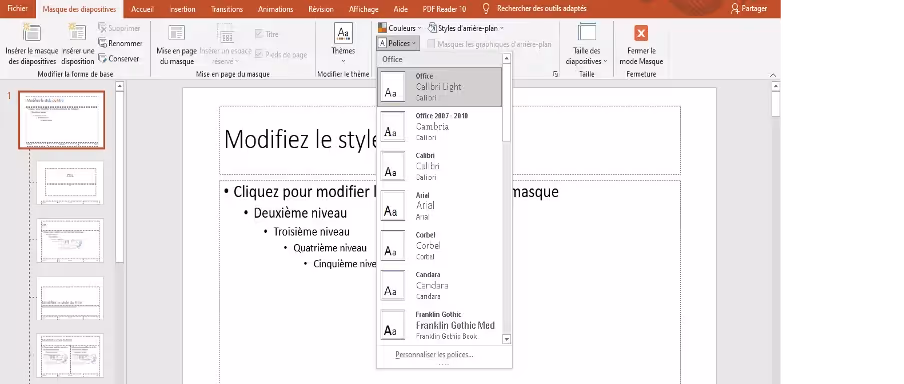Open Insérer un espace réservé dropdown
904x384 pixels.
tap(225, 45)
